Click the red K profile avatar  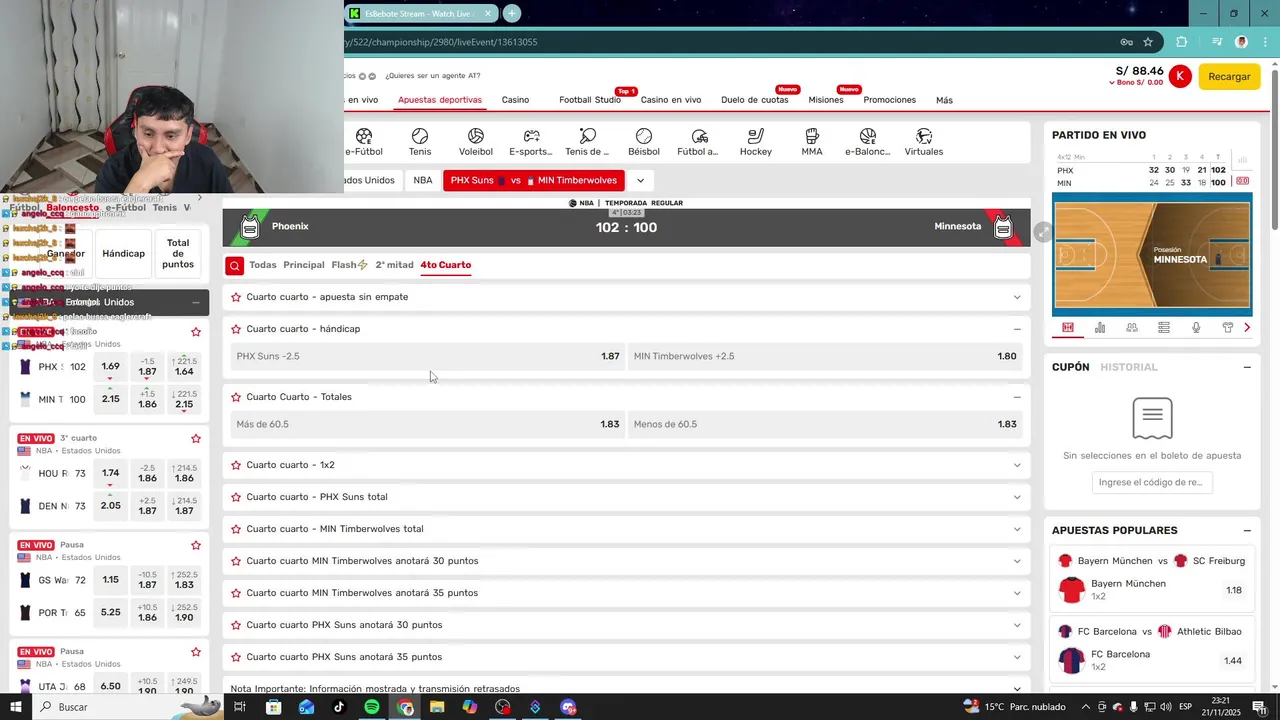(1180, 76)
